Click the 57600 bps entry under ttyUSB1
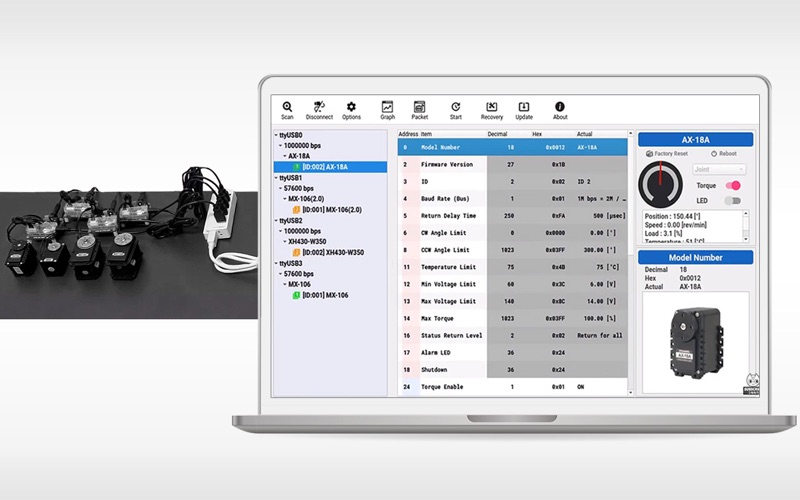Screen dimensions: 800x500 [x=298, y=188]
